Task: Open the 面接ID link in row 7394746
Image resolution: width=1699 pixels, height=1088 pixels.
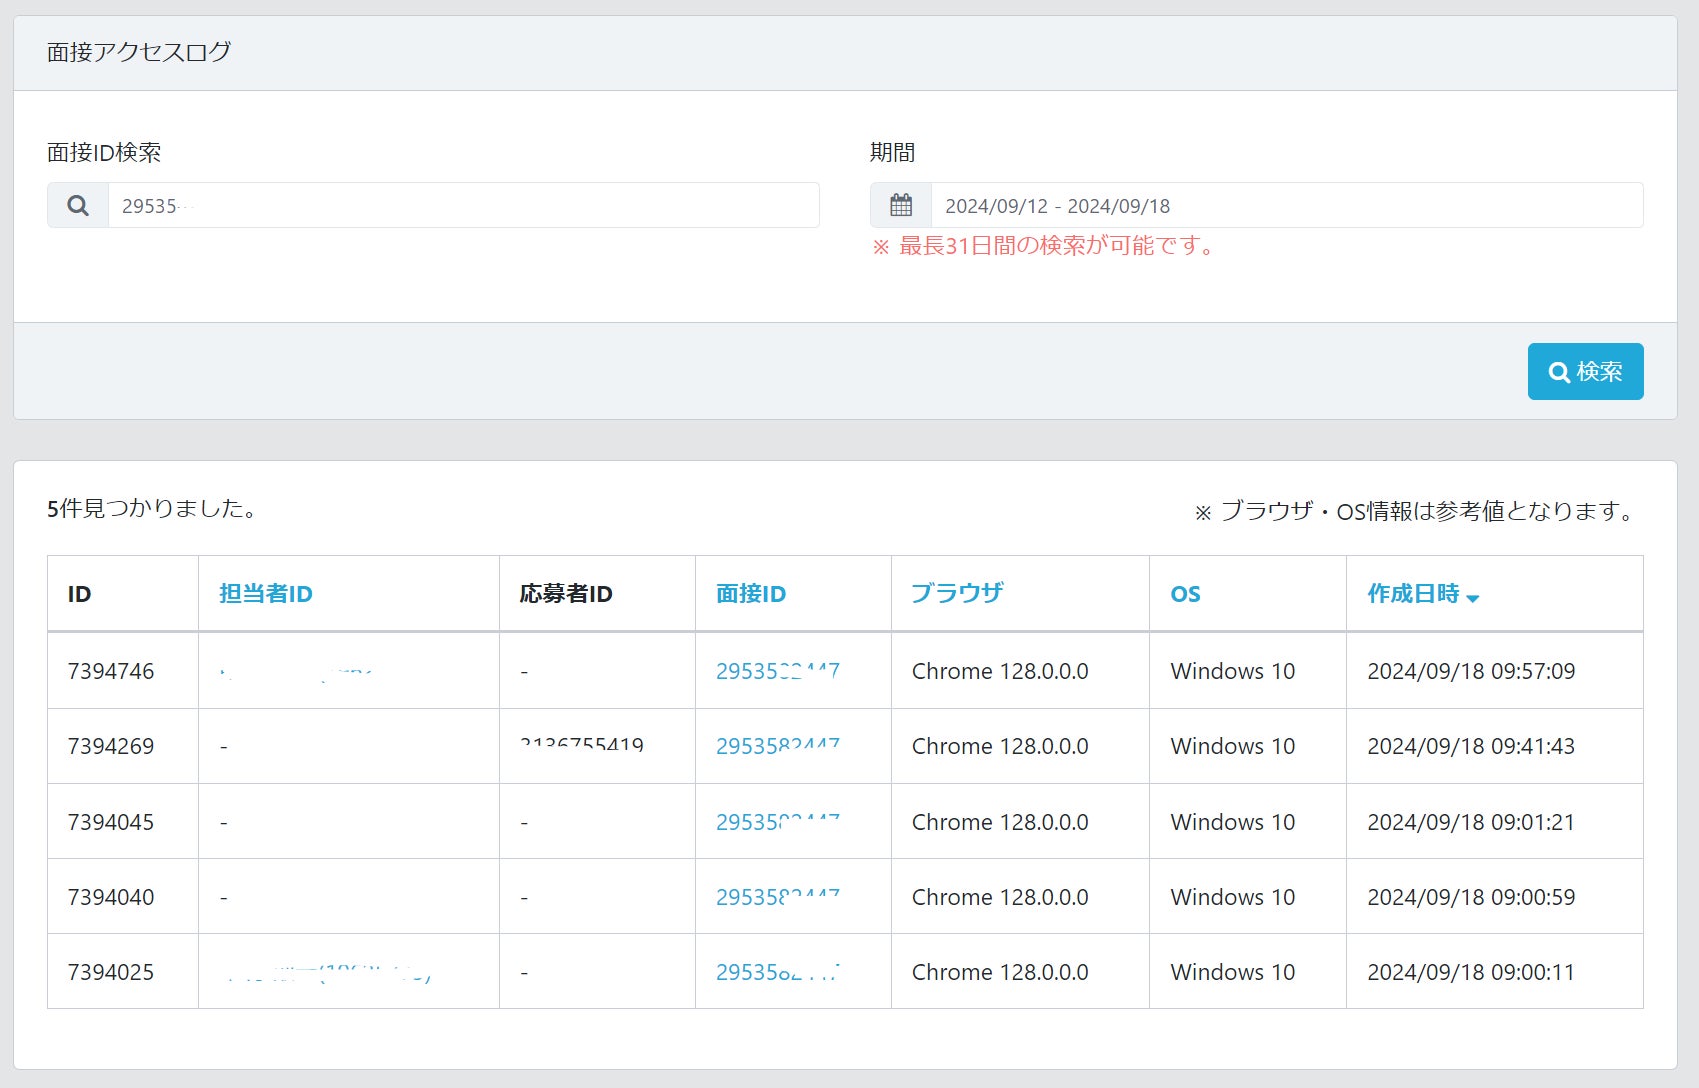Action: [x=778, y=671]
